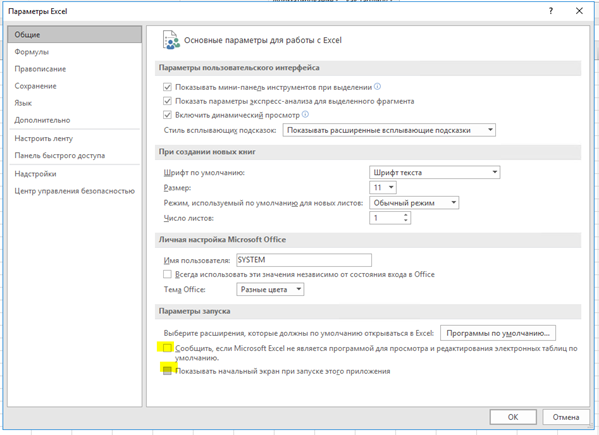The height and width of the screenshot is (435, 599).
Task: Click the general Excel options header icon
Action: 171,40
